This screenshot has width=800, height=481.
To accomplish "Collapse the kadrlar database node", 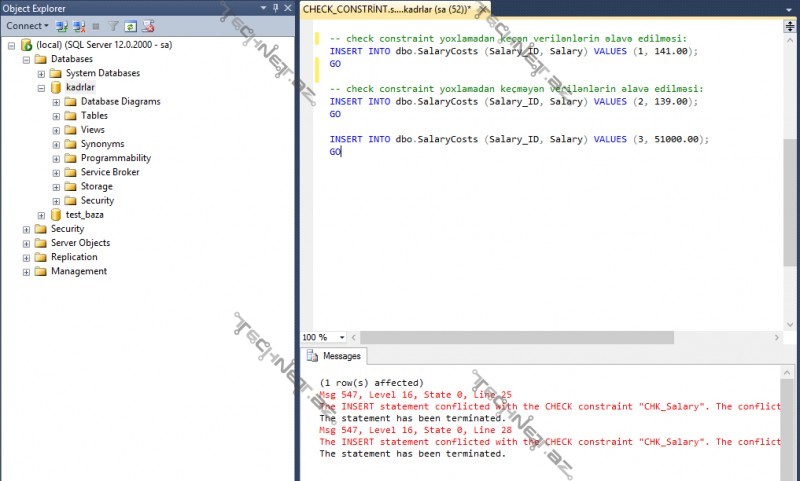I will [41, 88].
